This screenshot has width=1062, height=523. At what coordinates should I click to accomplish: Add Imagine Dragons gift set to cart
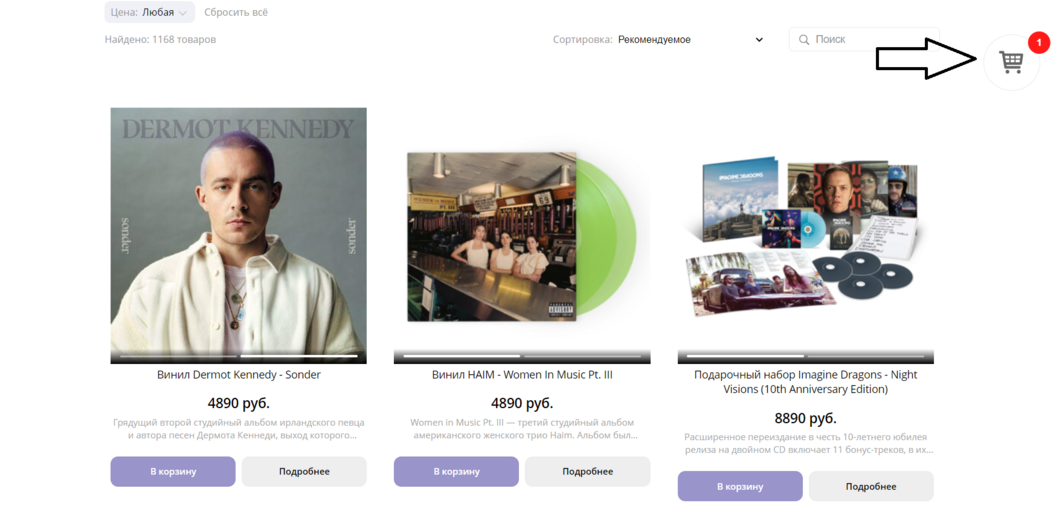[740, 486]
